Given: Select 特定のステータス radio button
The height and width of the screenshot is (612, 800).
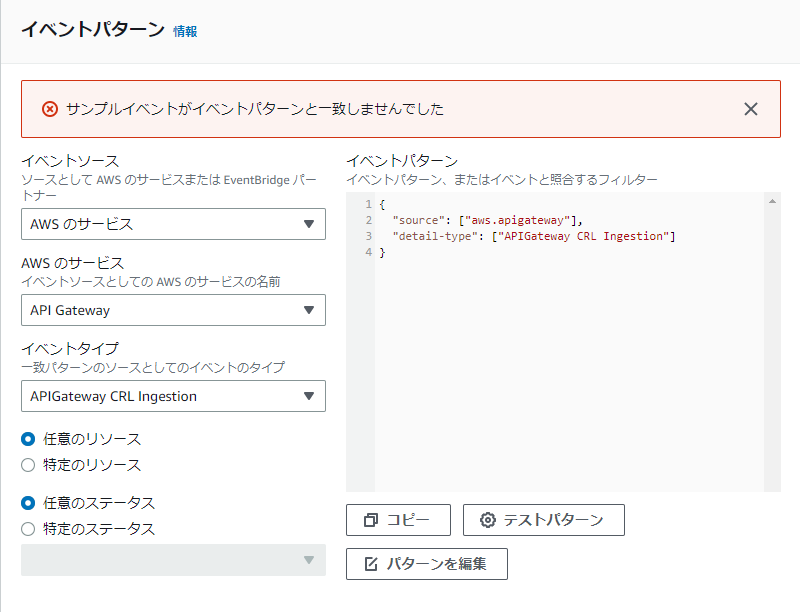Looking at the screenshot, I should coord(28,529).
